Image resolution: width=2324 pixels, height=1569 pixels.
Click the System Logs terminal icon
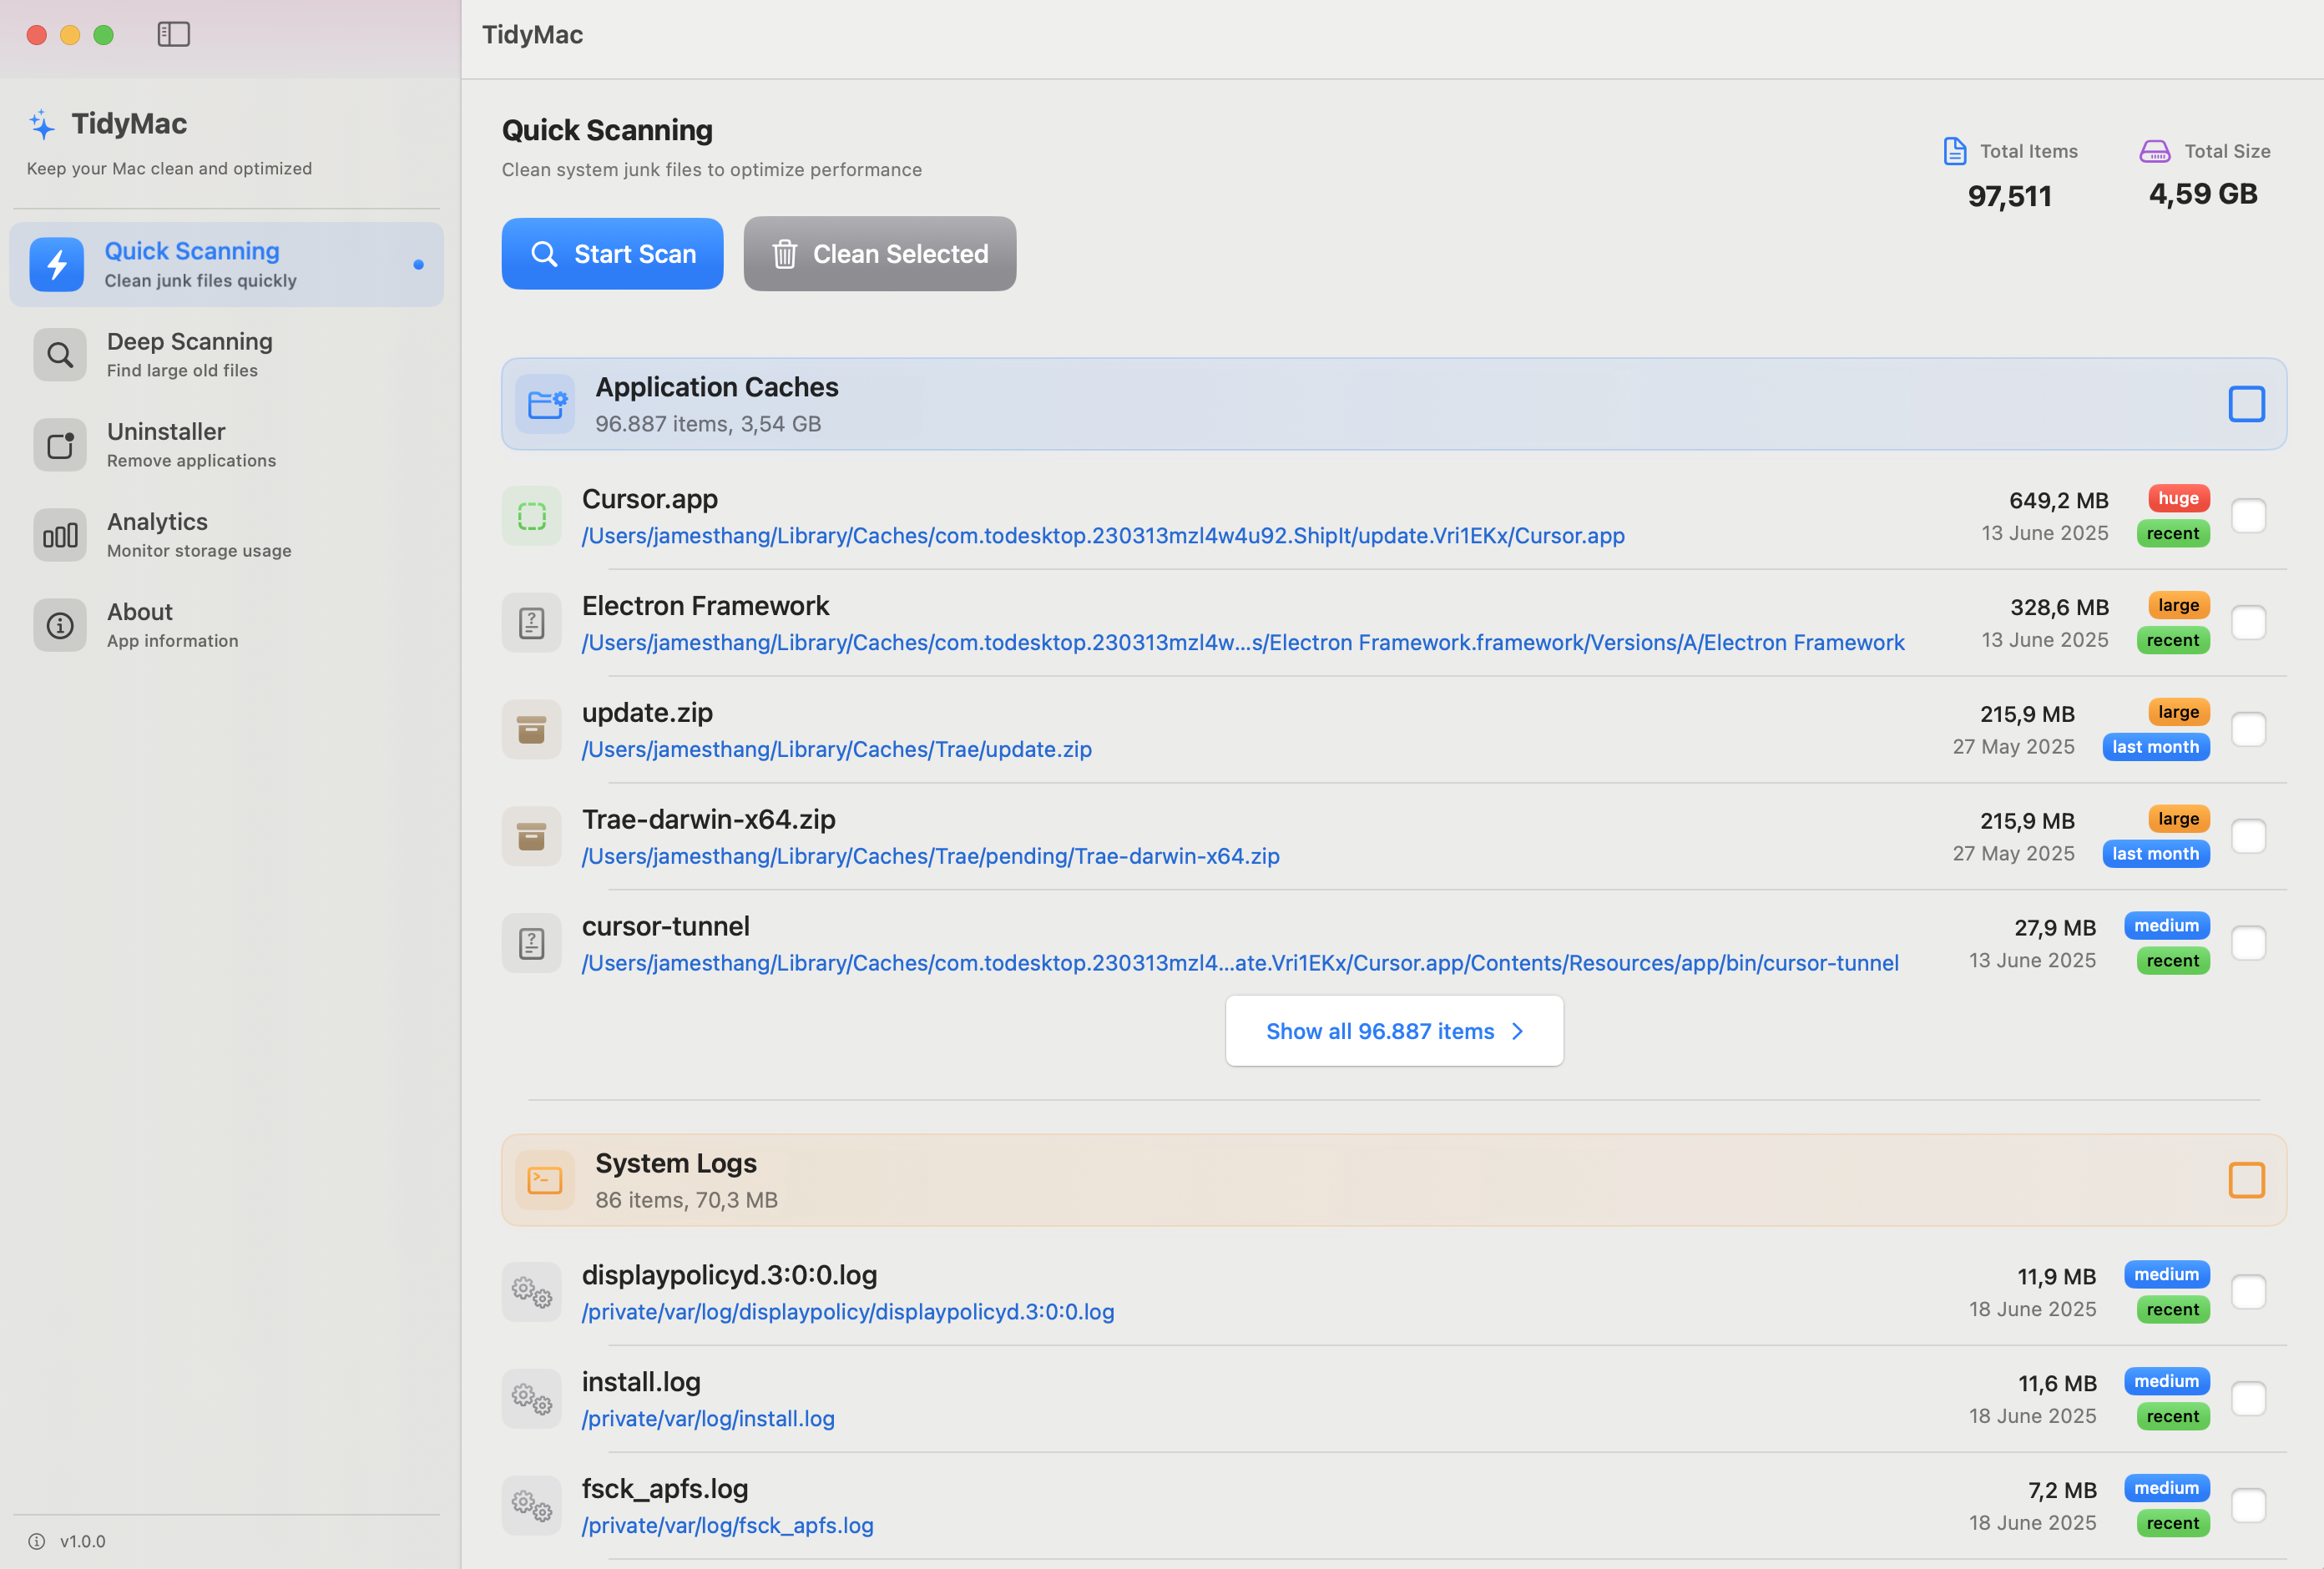click(x=545, y=1180)
